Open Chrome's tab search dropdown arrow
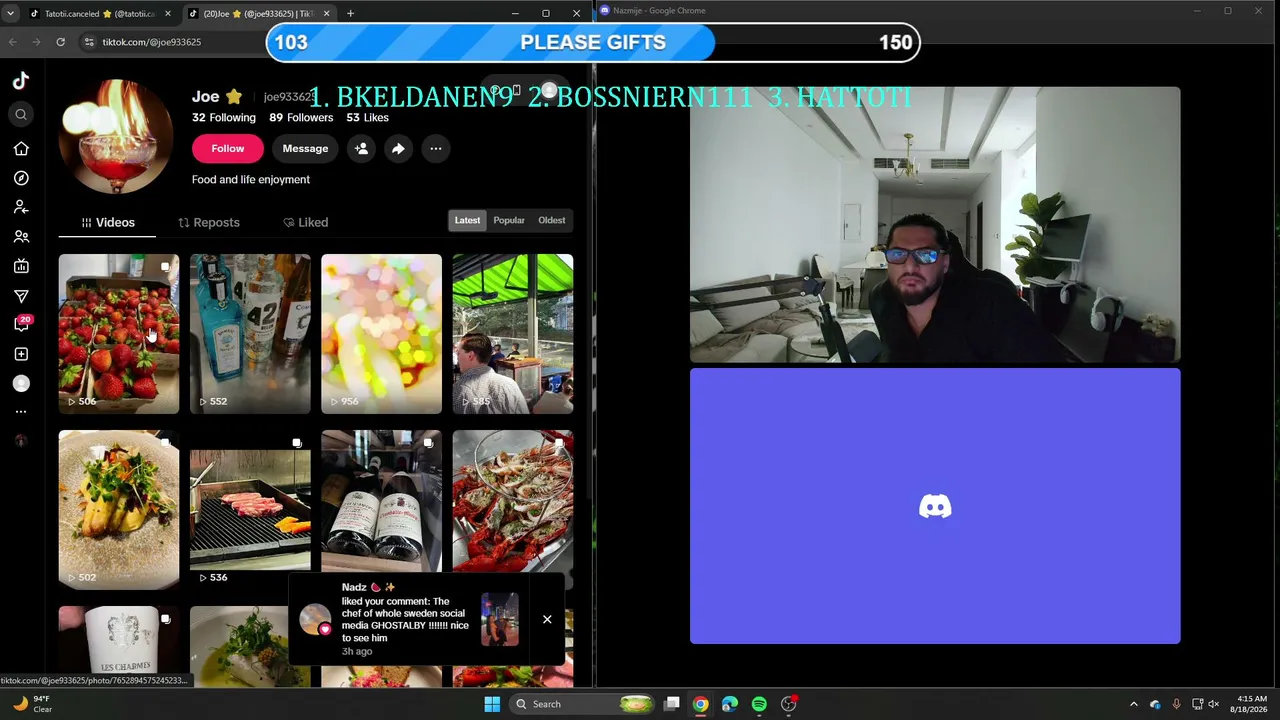 coord(11,13)
